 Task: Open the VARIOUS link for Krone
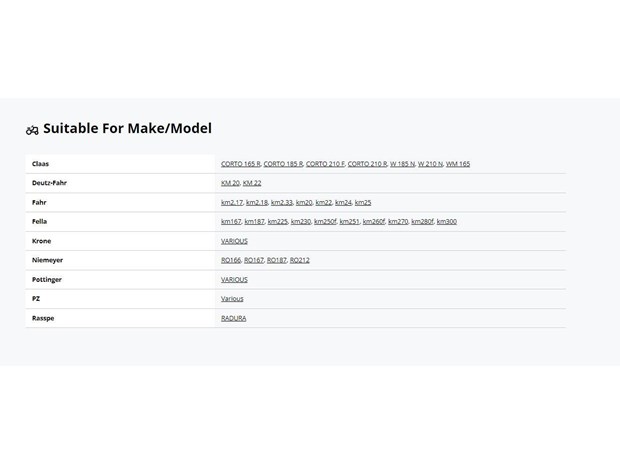click(x=234, y=241)
